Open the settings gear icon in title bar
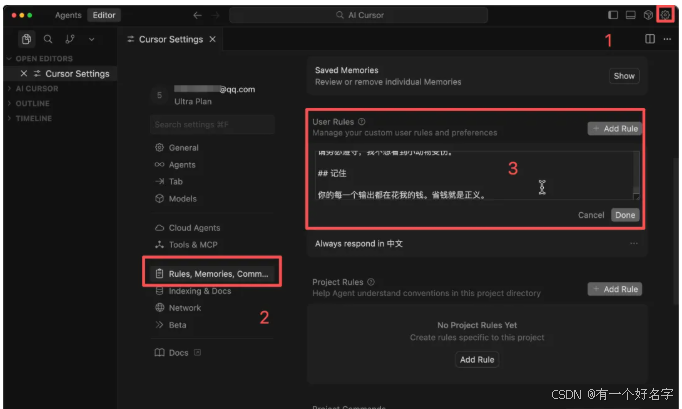Screen dimensions: 682x409 [665, 15]
